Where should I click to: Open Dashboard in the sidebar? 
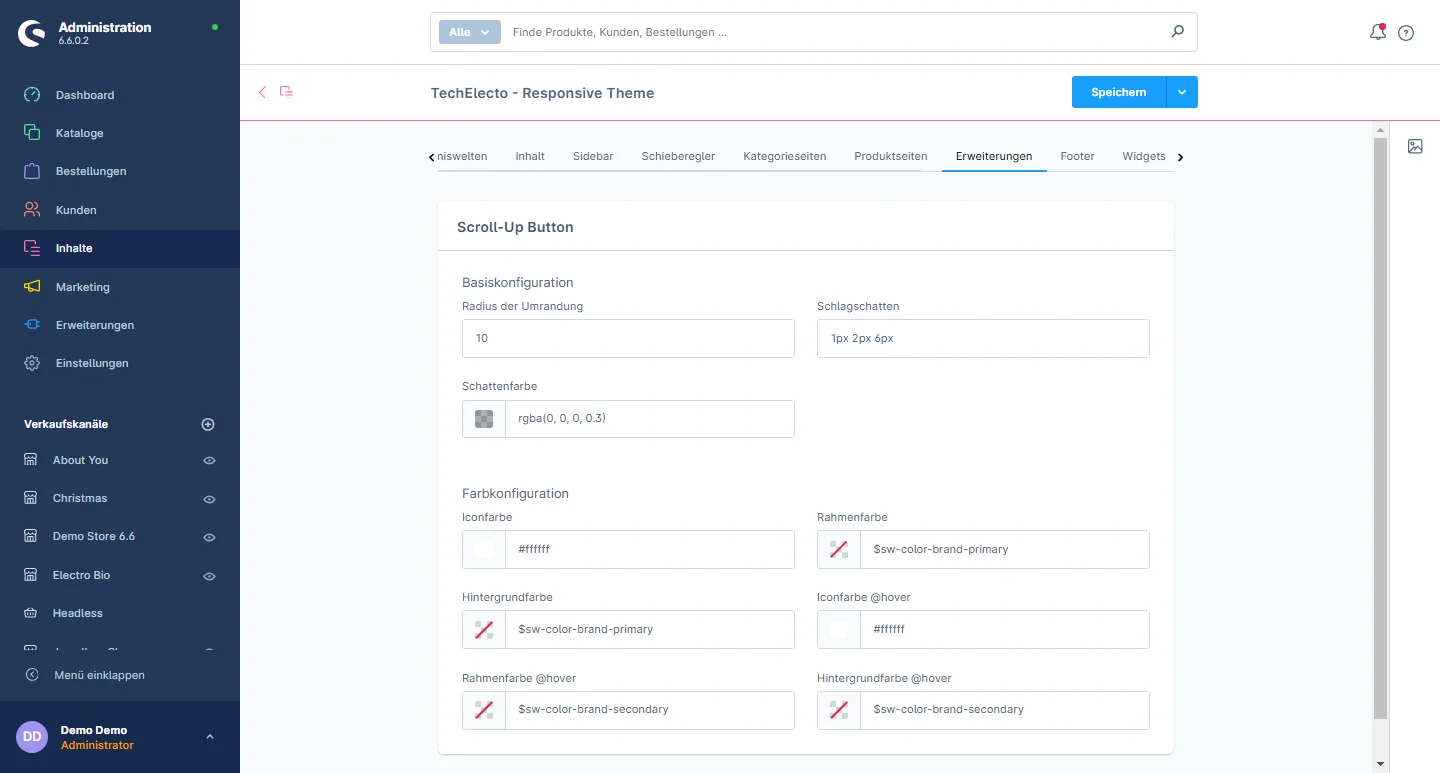85,95
